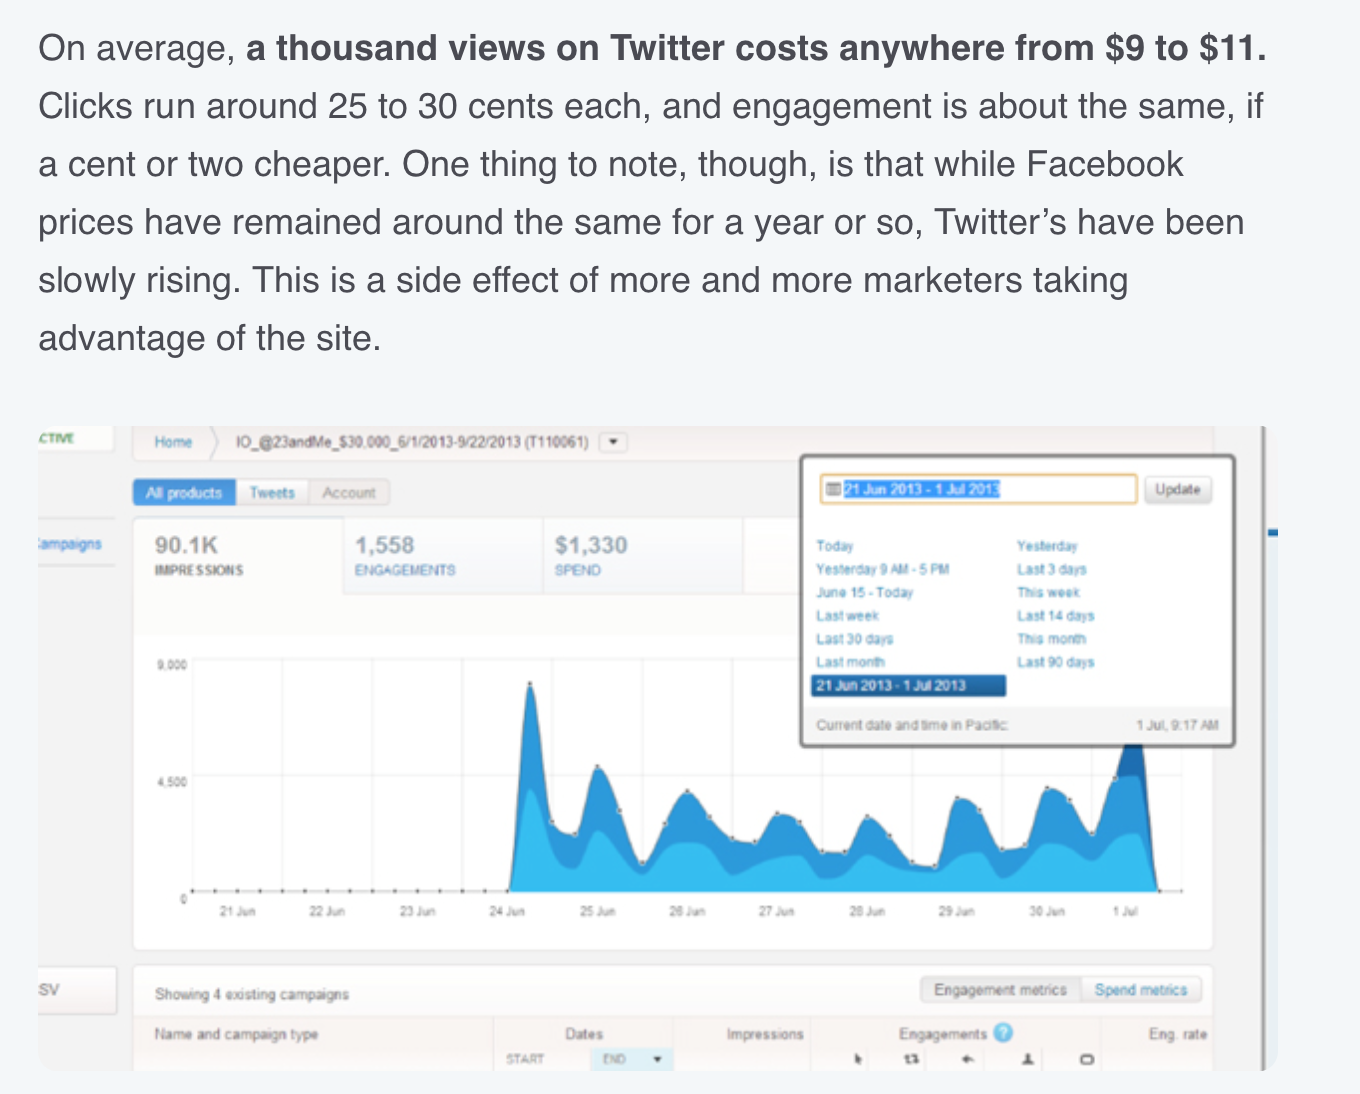This screenshot has width=1360, height=1094.
Task: Click the 25 Jun axis label
Action: tap(598, 911)
